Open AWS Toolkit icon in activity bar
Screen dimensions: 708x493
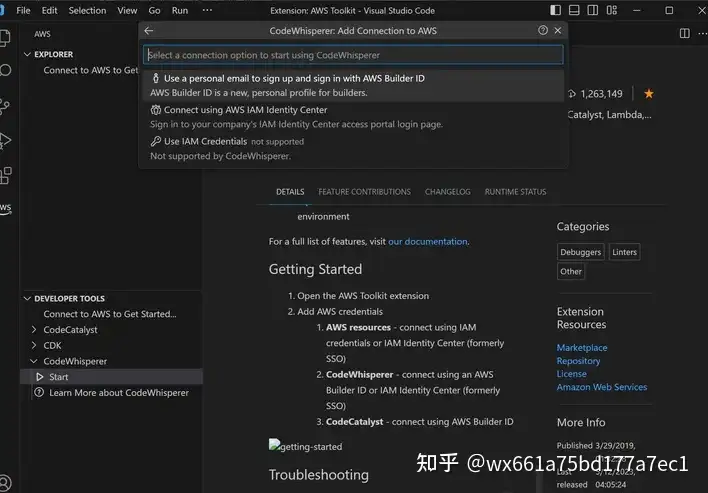[x=5, y=209]
